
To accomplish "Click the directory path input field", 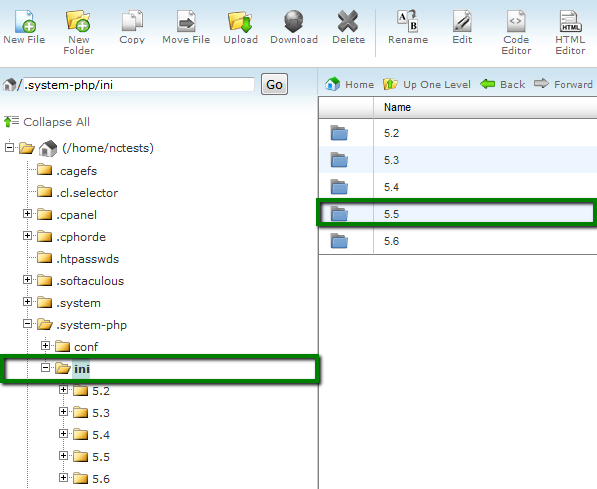I will pyautogui.click(x=139, y=85).
